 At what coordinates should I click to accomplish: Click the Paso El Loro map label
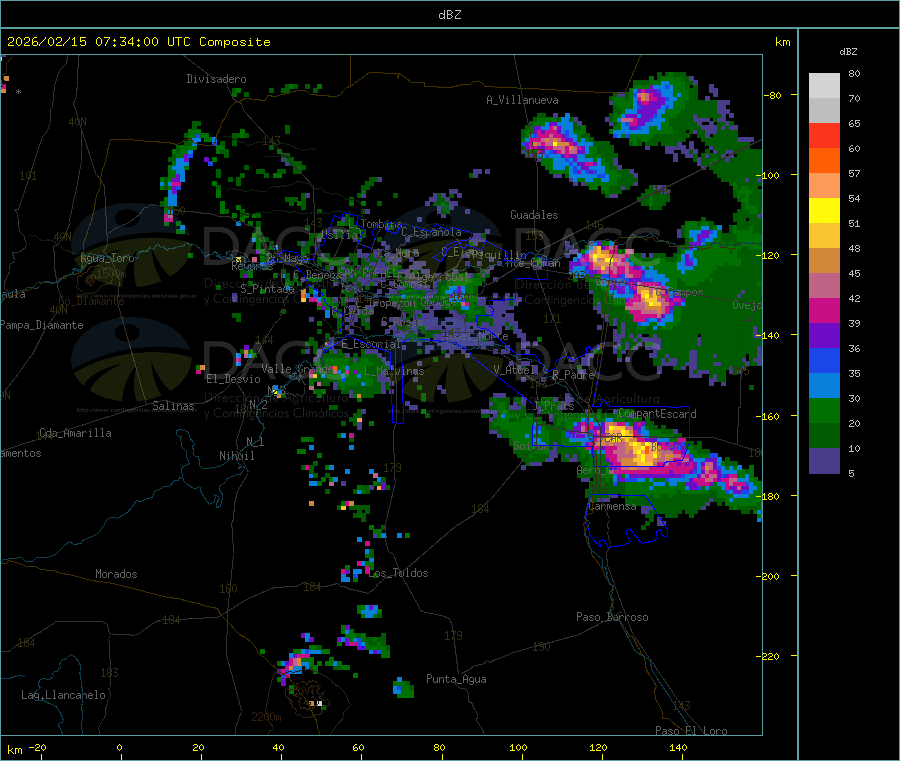point(691,731)
